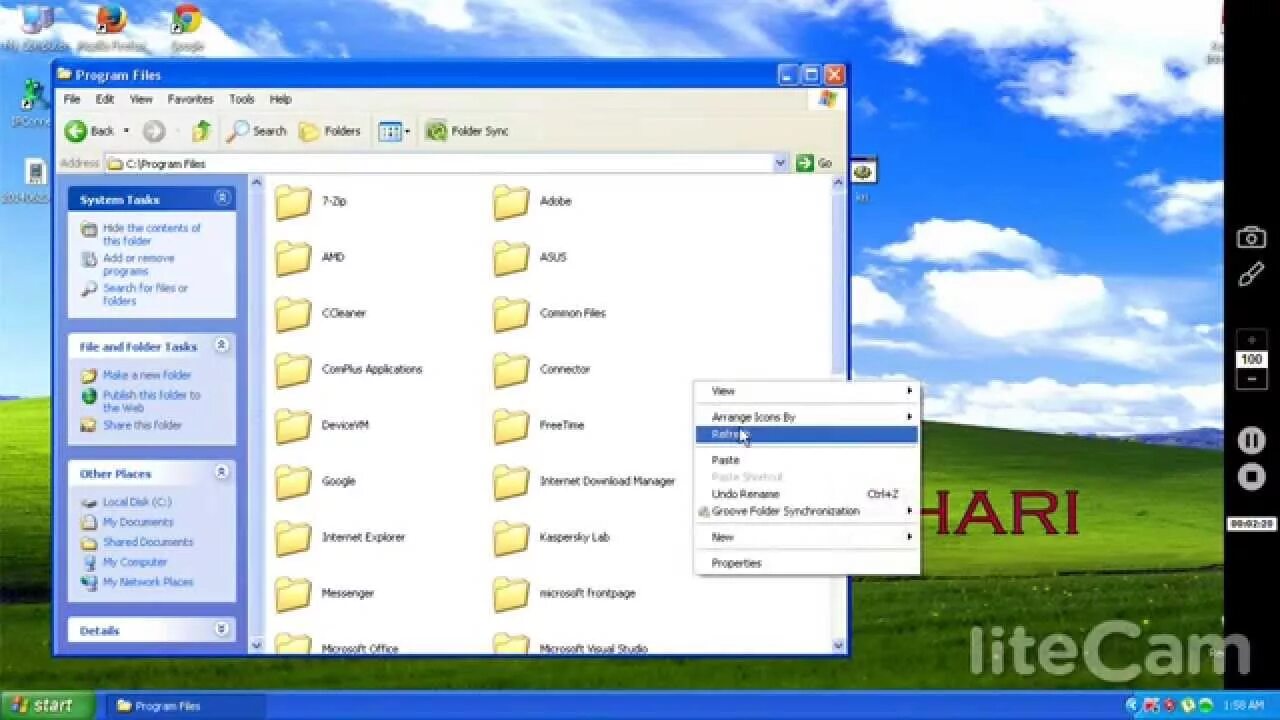Choose Paste in the context menu
The image size is (1280, 720).
(x=807, y=460)
